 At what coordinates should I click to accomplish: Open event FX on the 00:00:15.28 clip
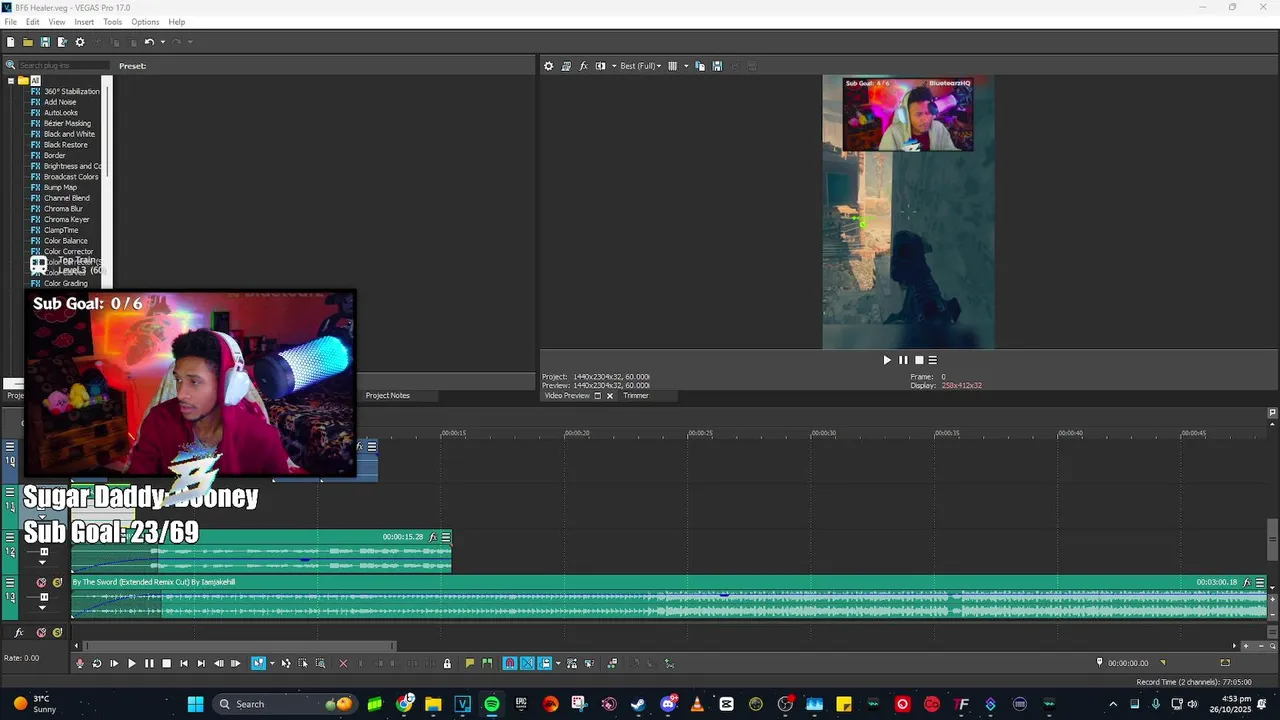(x=433, y=537)
